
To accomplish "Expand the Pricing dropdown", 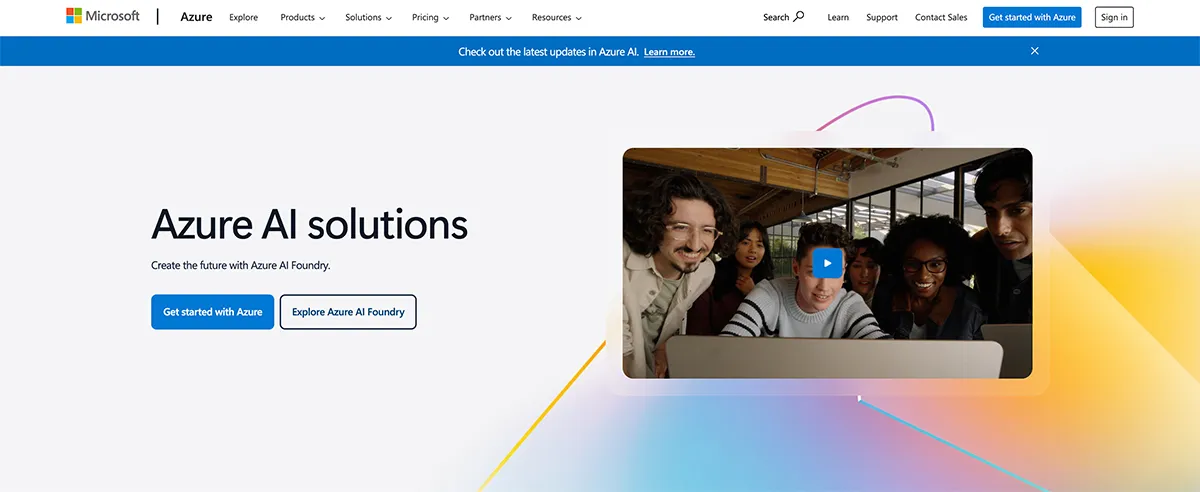I will tap(431, 17).
